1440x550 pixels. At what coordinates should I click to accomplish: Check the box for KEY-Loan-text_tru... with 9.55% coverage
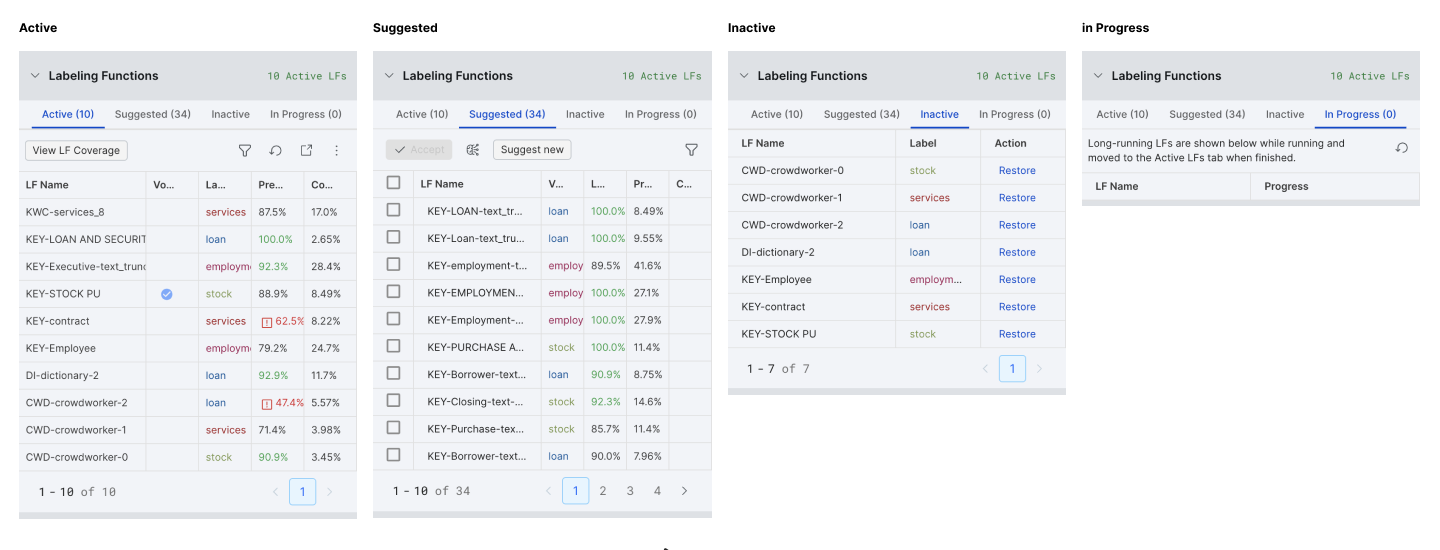click(394, 237)
